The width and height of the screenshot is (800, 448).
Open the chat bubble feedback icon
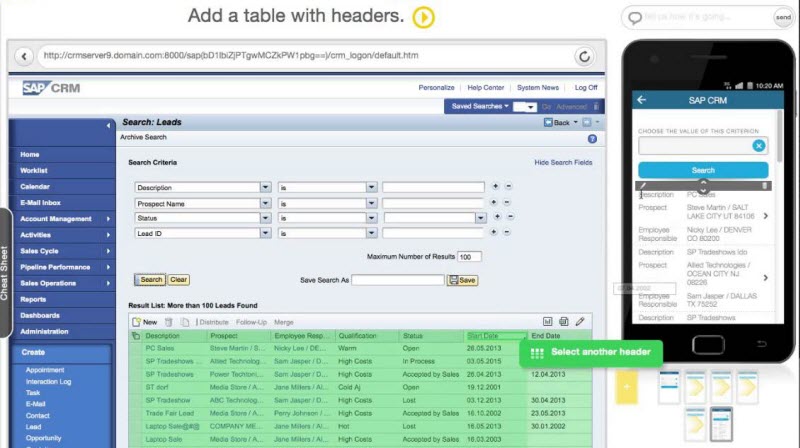[x=635, y=18]
